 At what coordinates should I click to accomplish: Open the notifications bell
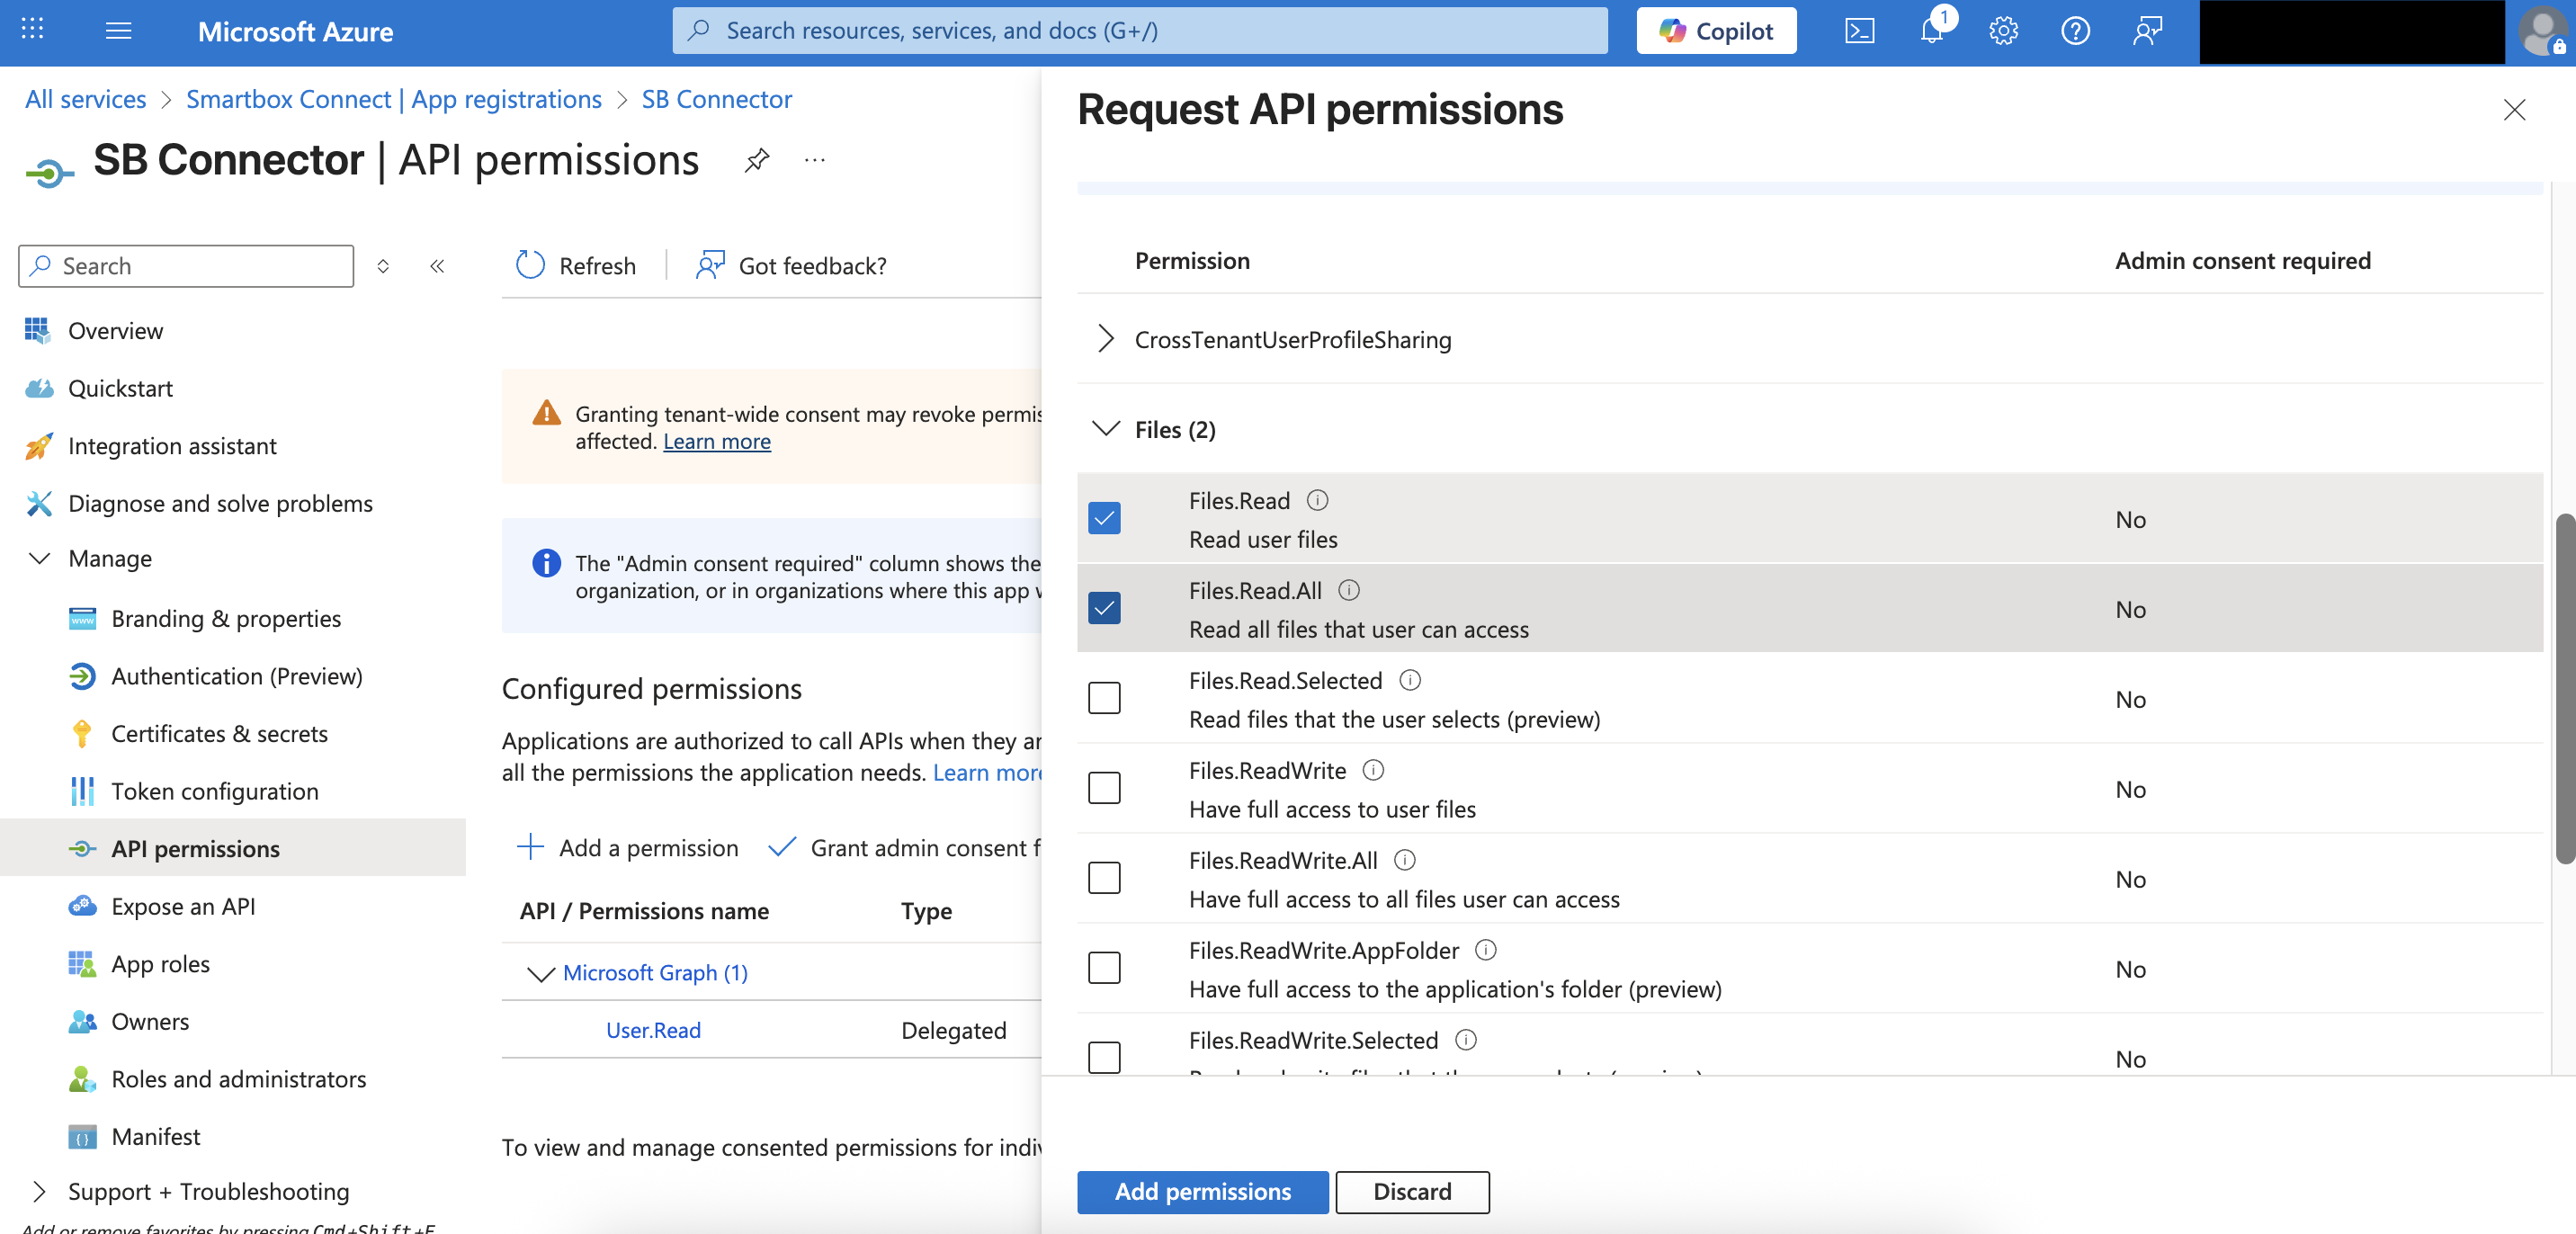(1931, 31)
